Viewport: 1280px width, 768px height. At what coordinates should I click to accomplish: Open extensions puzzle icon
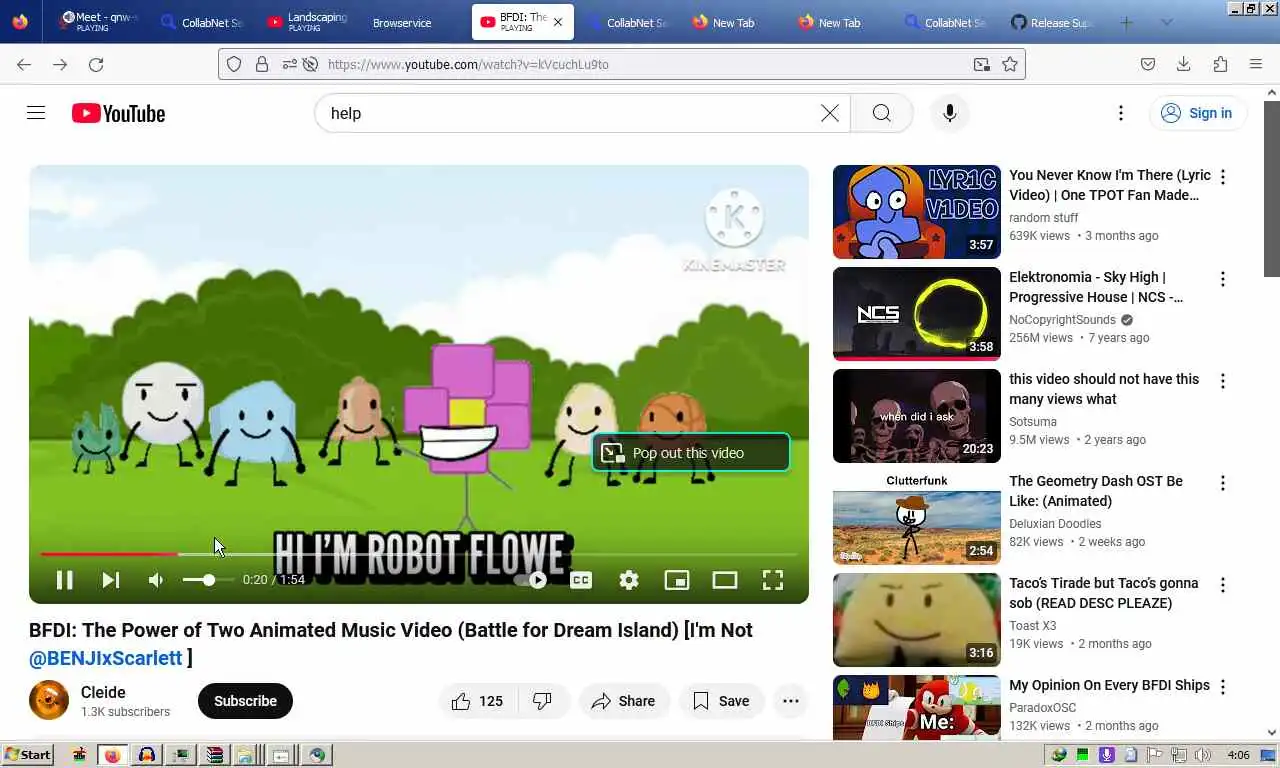(x=1220, y=64)
